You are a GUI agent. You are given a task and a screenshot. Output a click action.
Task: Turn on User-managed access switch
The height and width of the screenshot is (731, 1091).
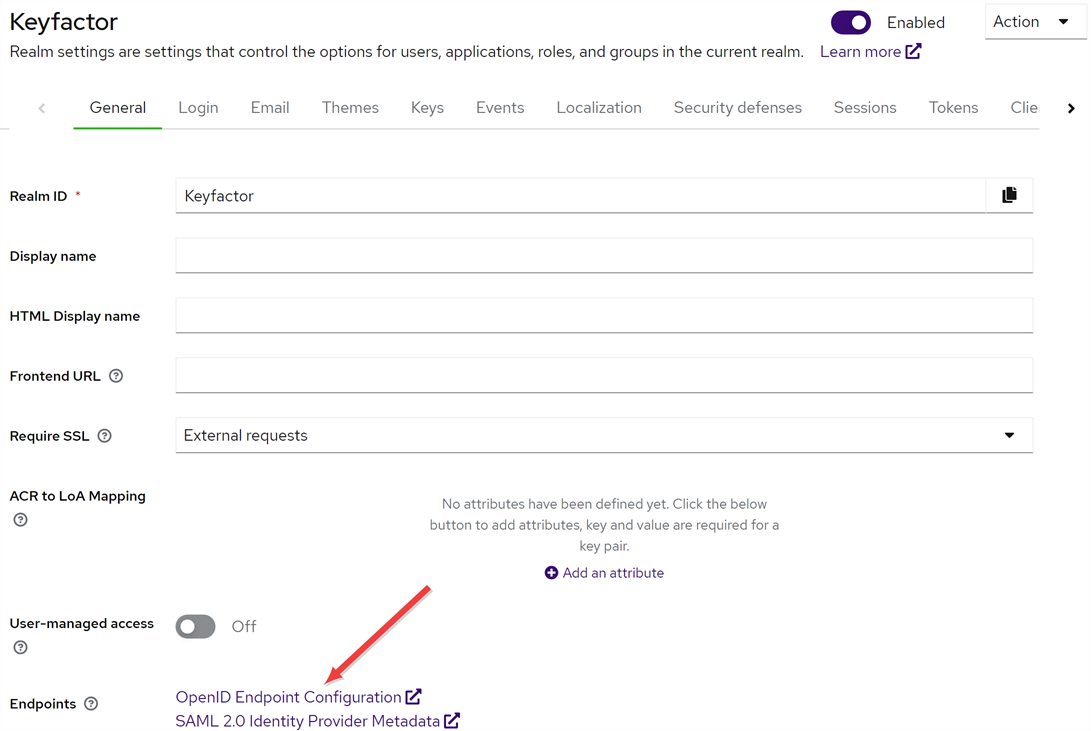click(x=196, y=626)
